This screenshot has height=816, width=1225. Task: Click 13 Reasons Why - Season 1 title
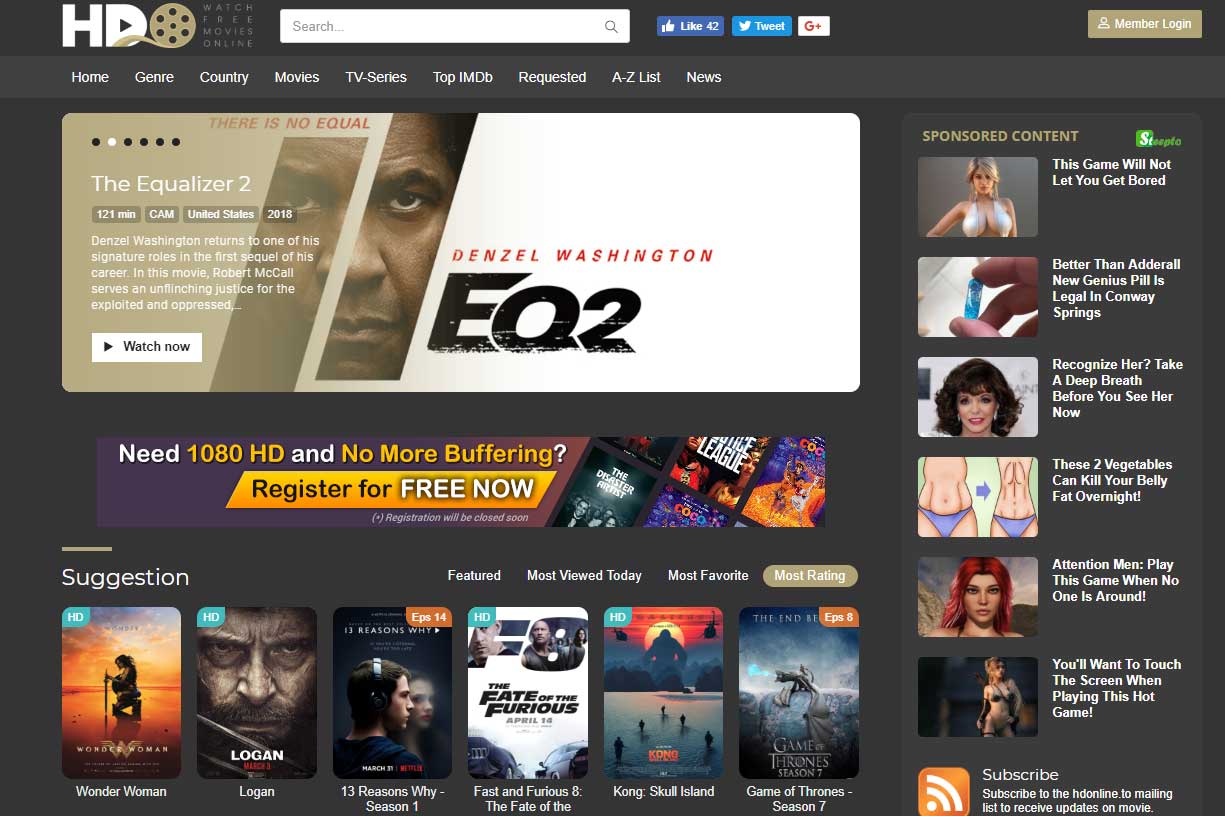click(392, 798)
